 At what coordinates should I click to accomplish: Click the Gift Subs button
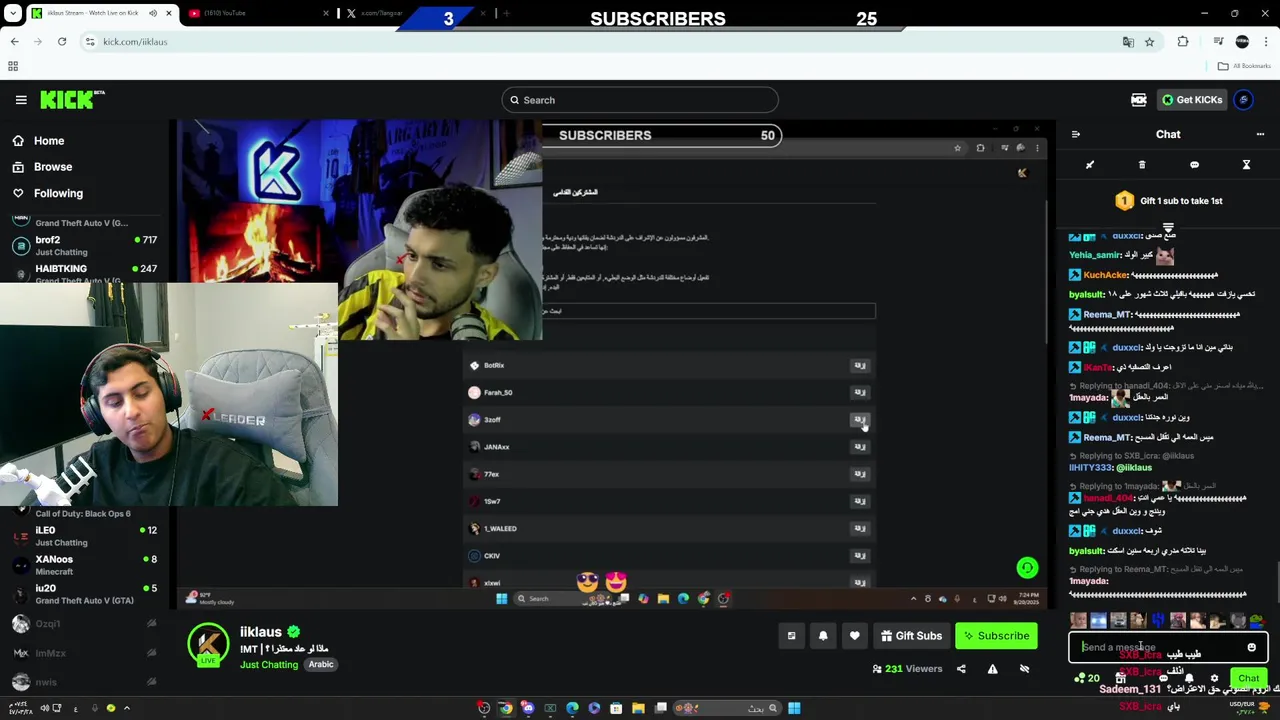click(911, 636)
